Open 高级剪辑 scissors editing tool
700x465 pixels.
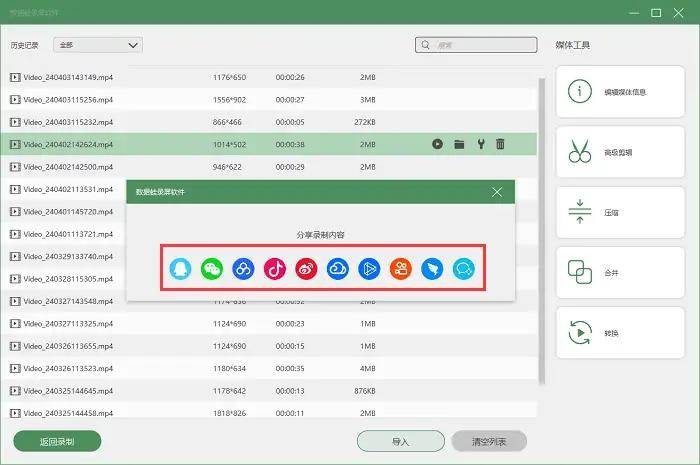620,152
